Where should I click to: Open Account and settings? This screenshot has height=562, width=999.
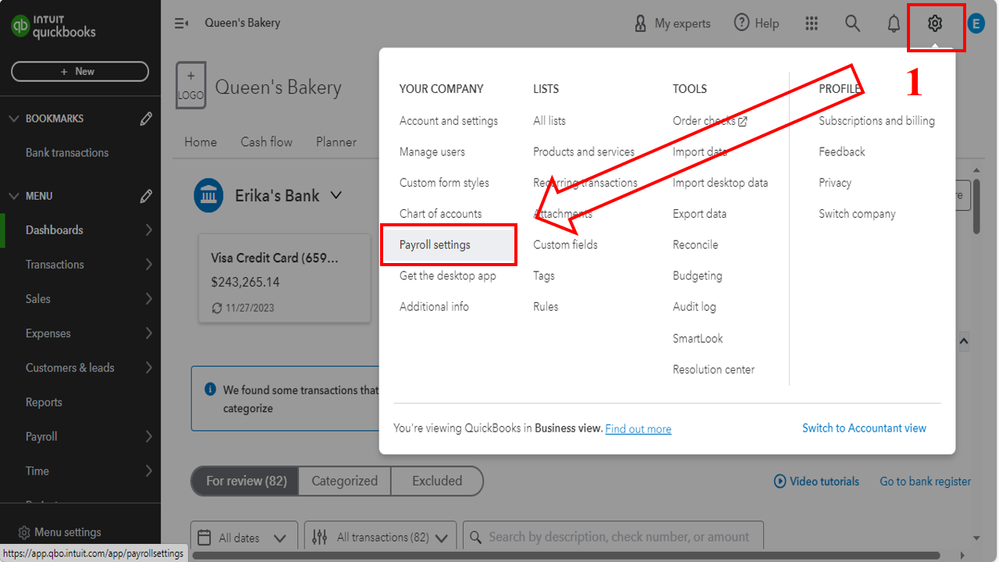[x=449, y=120]
